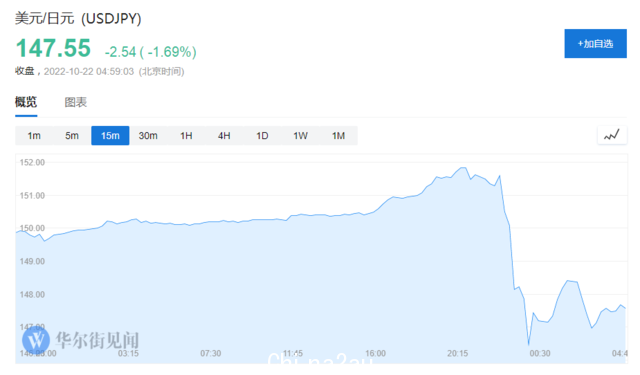The width and height of the screenshot is (640, 375).
Task: Select the 5m interval
Action: (72, 135)
